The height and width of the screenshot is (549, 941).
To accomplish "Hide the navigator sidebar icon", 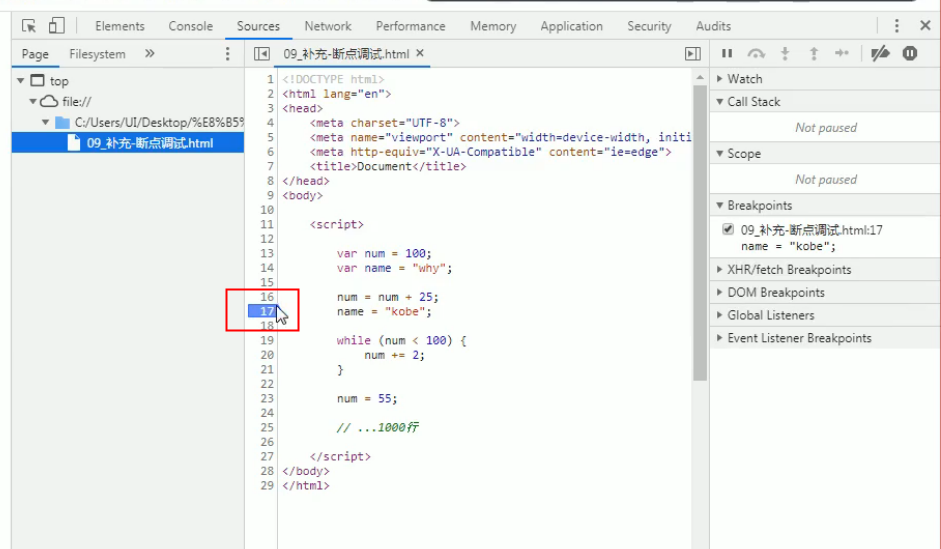I will pos(262,54).
